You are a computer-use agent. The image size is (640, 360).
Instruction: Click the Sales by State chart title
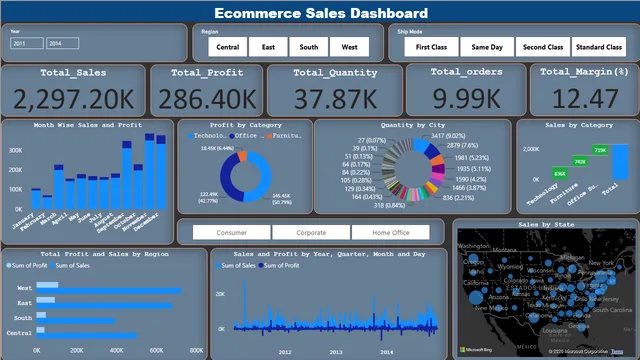click(546, 224)
